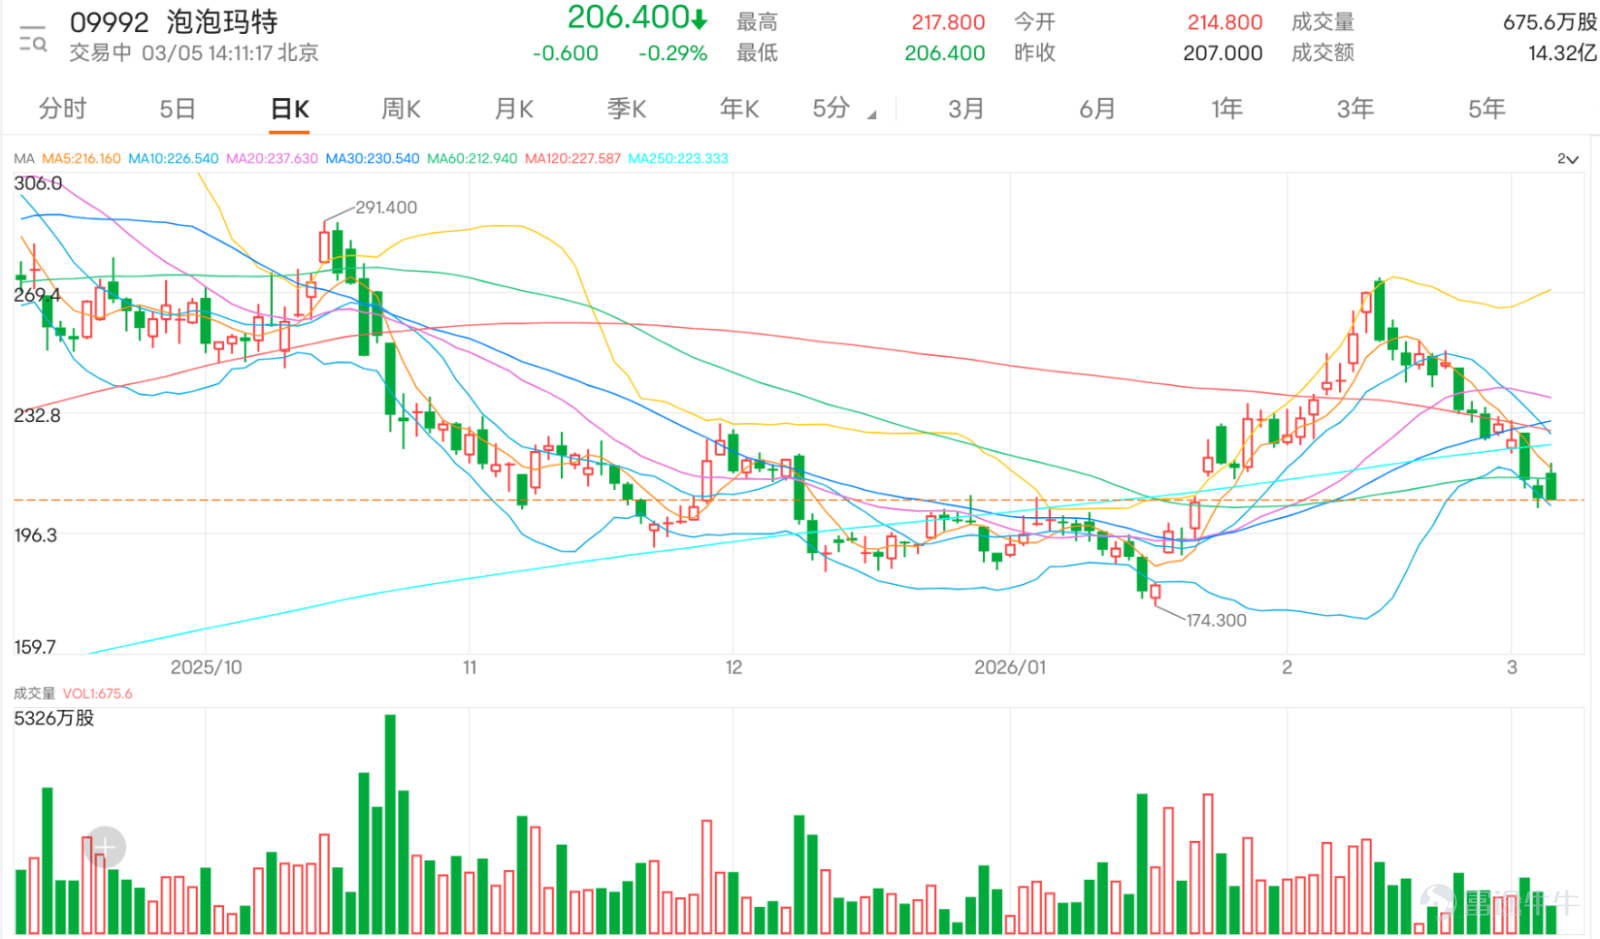
Task: Click the 291.400 high price marker
Action: (386, 207)
